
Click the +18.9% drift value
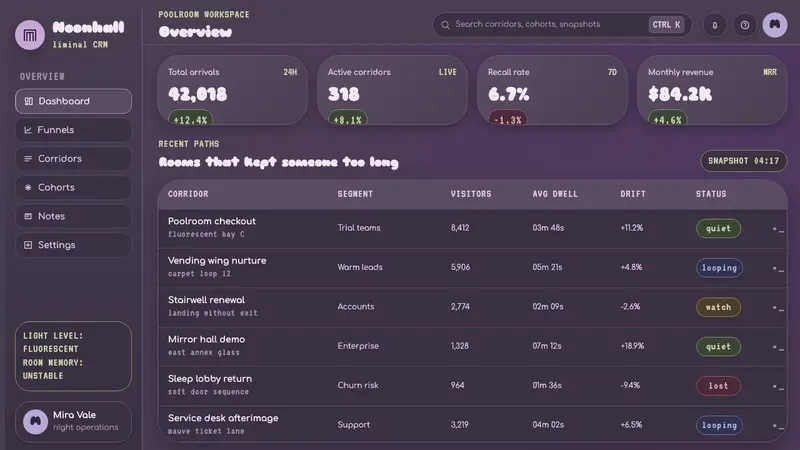tap(632, 346)
